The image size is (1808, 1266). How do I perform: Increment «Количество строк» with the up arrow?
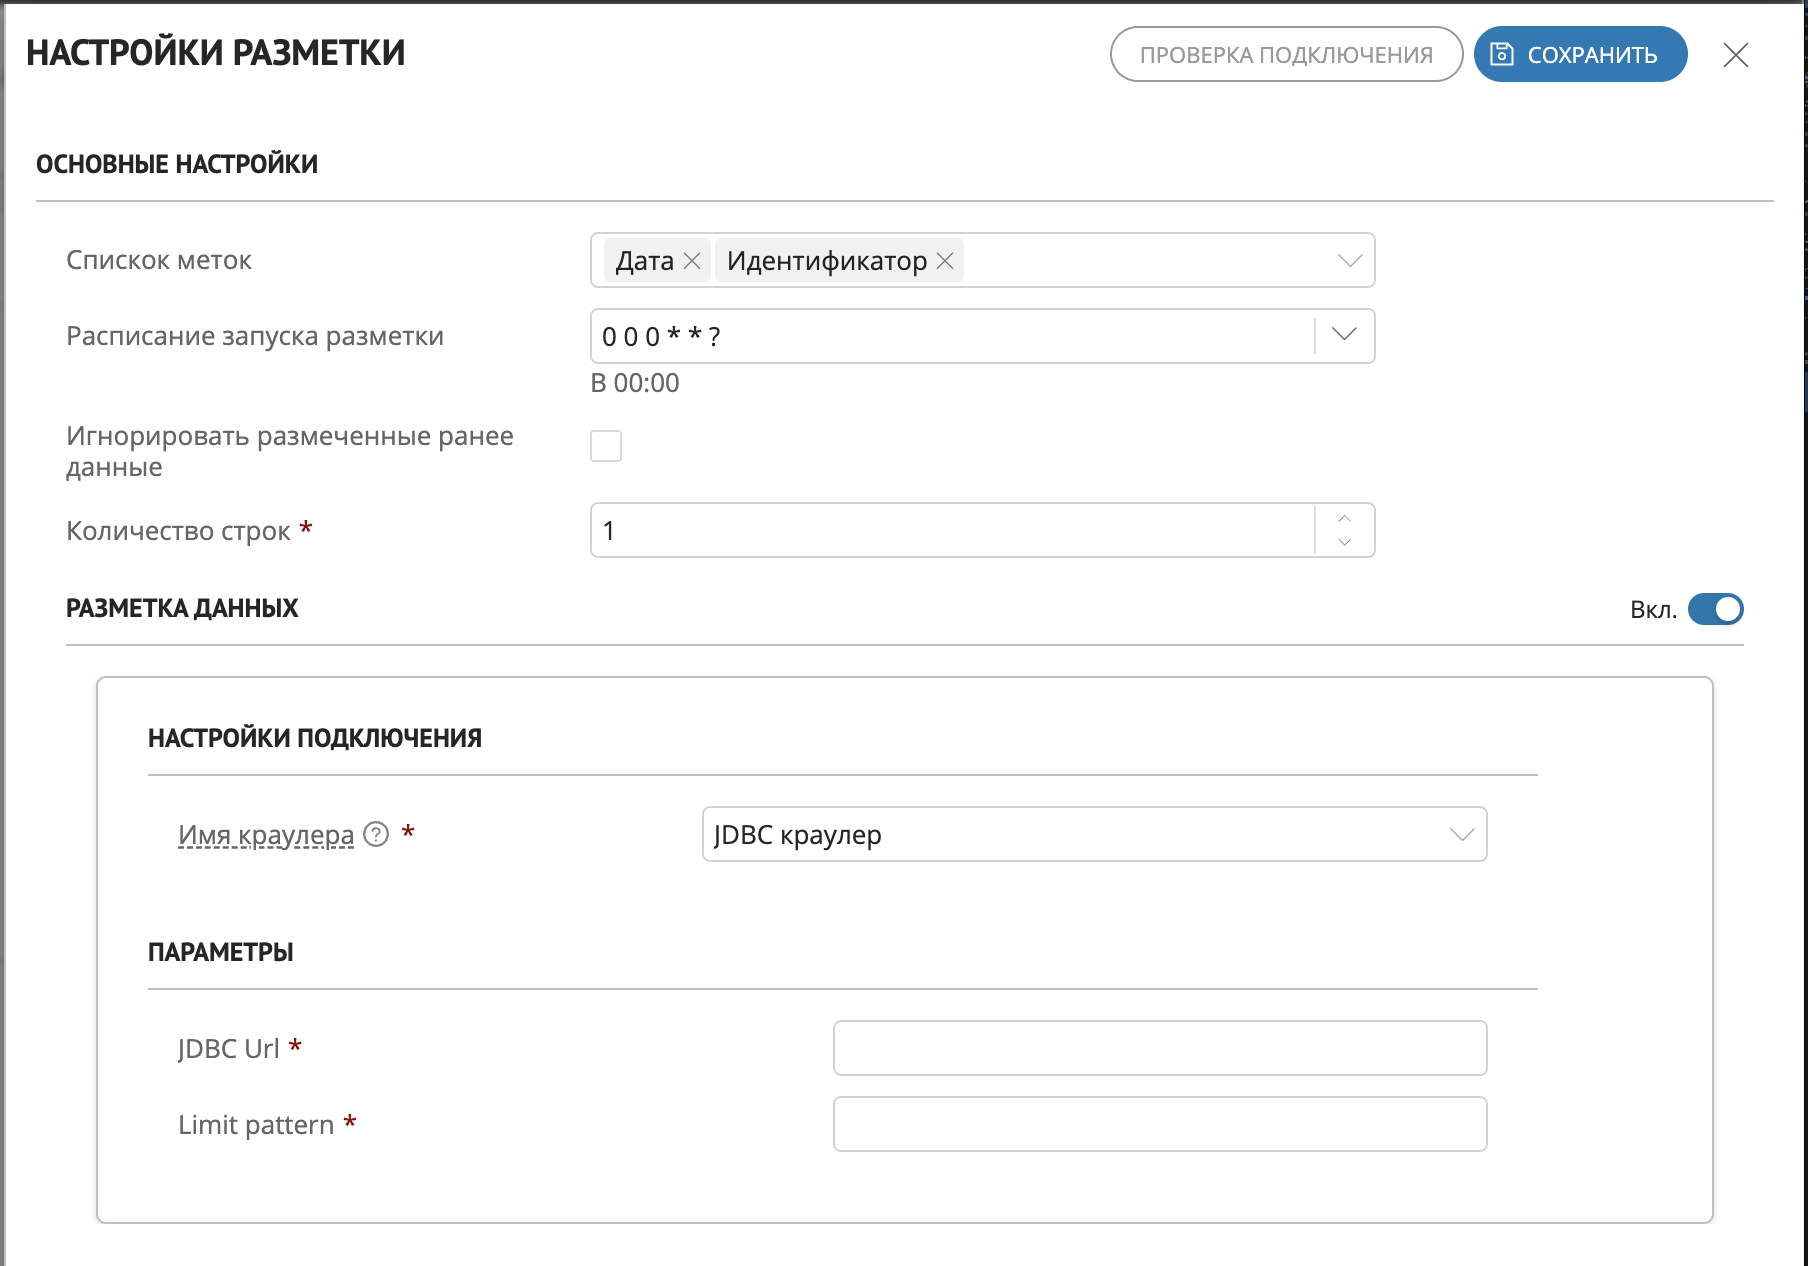1345,518
